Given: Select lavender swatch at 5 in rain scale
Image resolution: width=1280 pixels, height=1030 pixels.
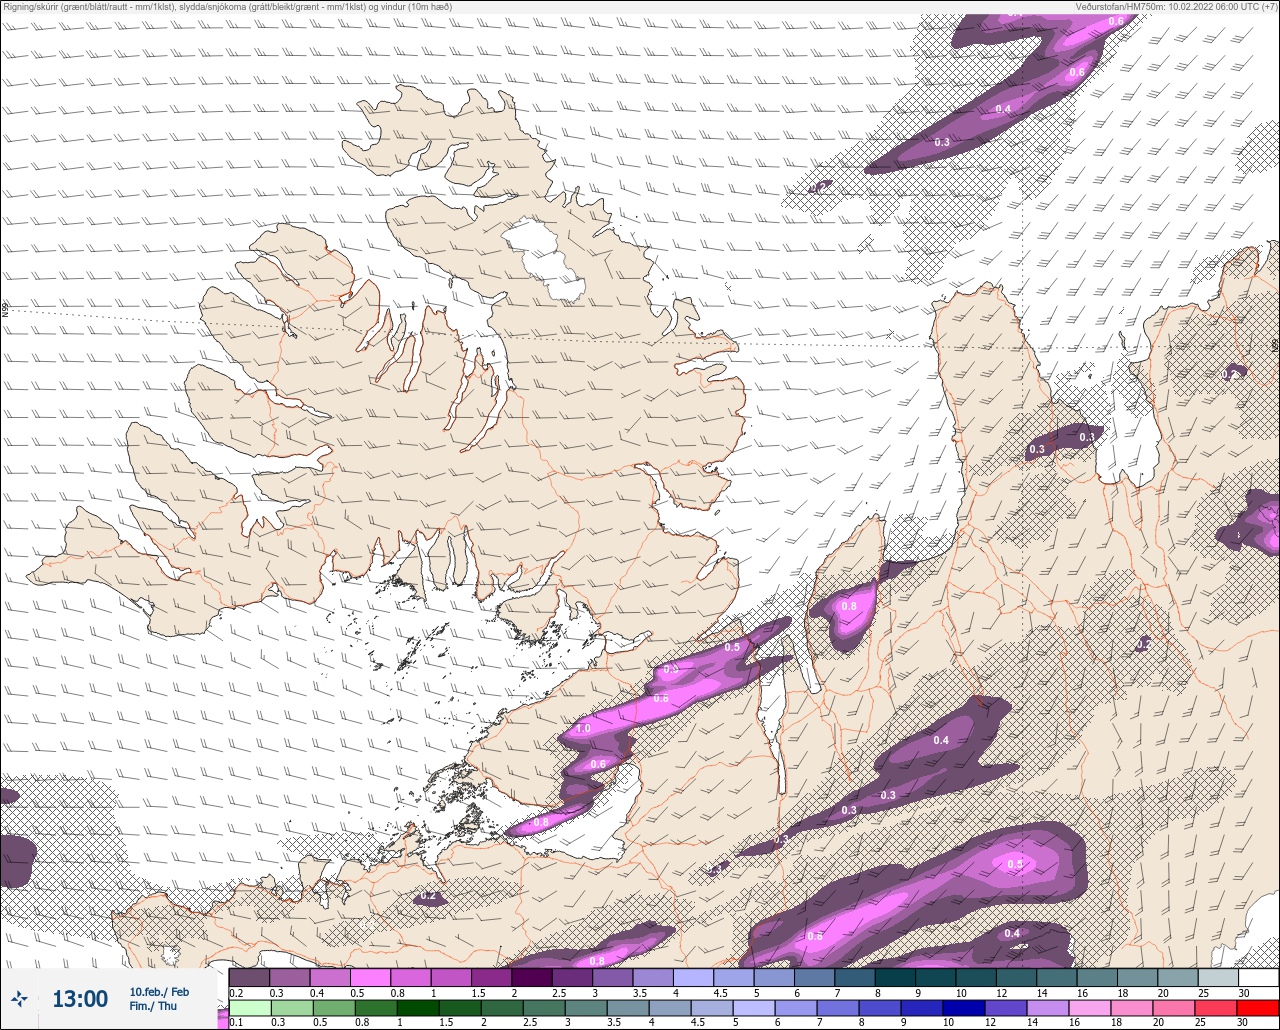Looking at the screenshot, I should 754,1008.
